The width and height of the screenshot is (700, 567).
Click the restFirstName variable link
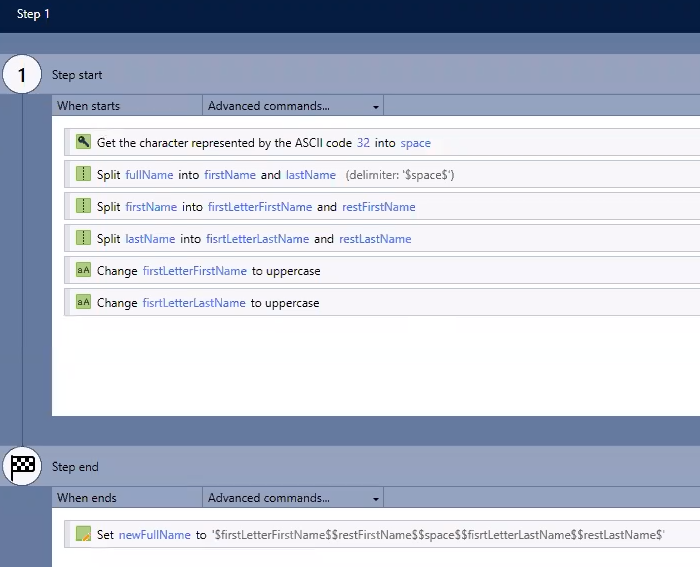(x=378, y=207)
